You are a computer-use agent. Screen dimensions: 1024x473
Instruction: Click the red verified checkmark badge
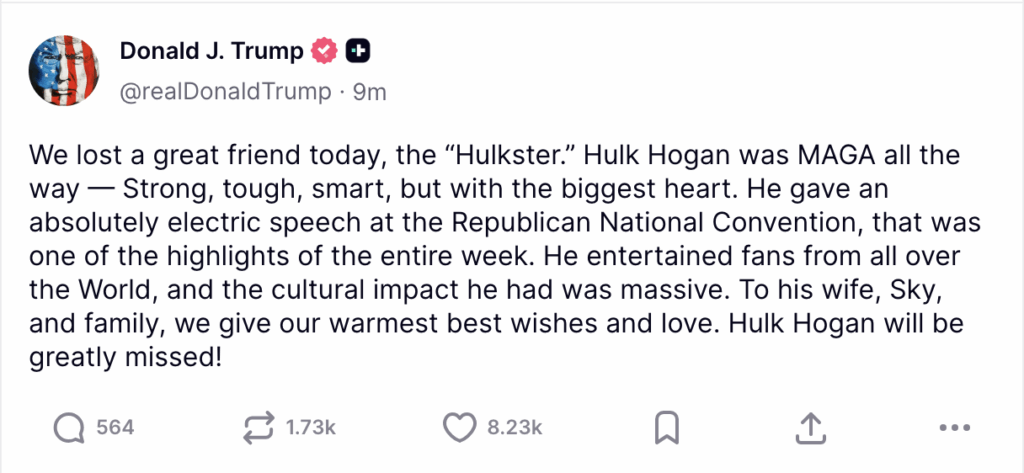click(x=324, y=51)
